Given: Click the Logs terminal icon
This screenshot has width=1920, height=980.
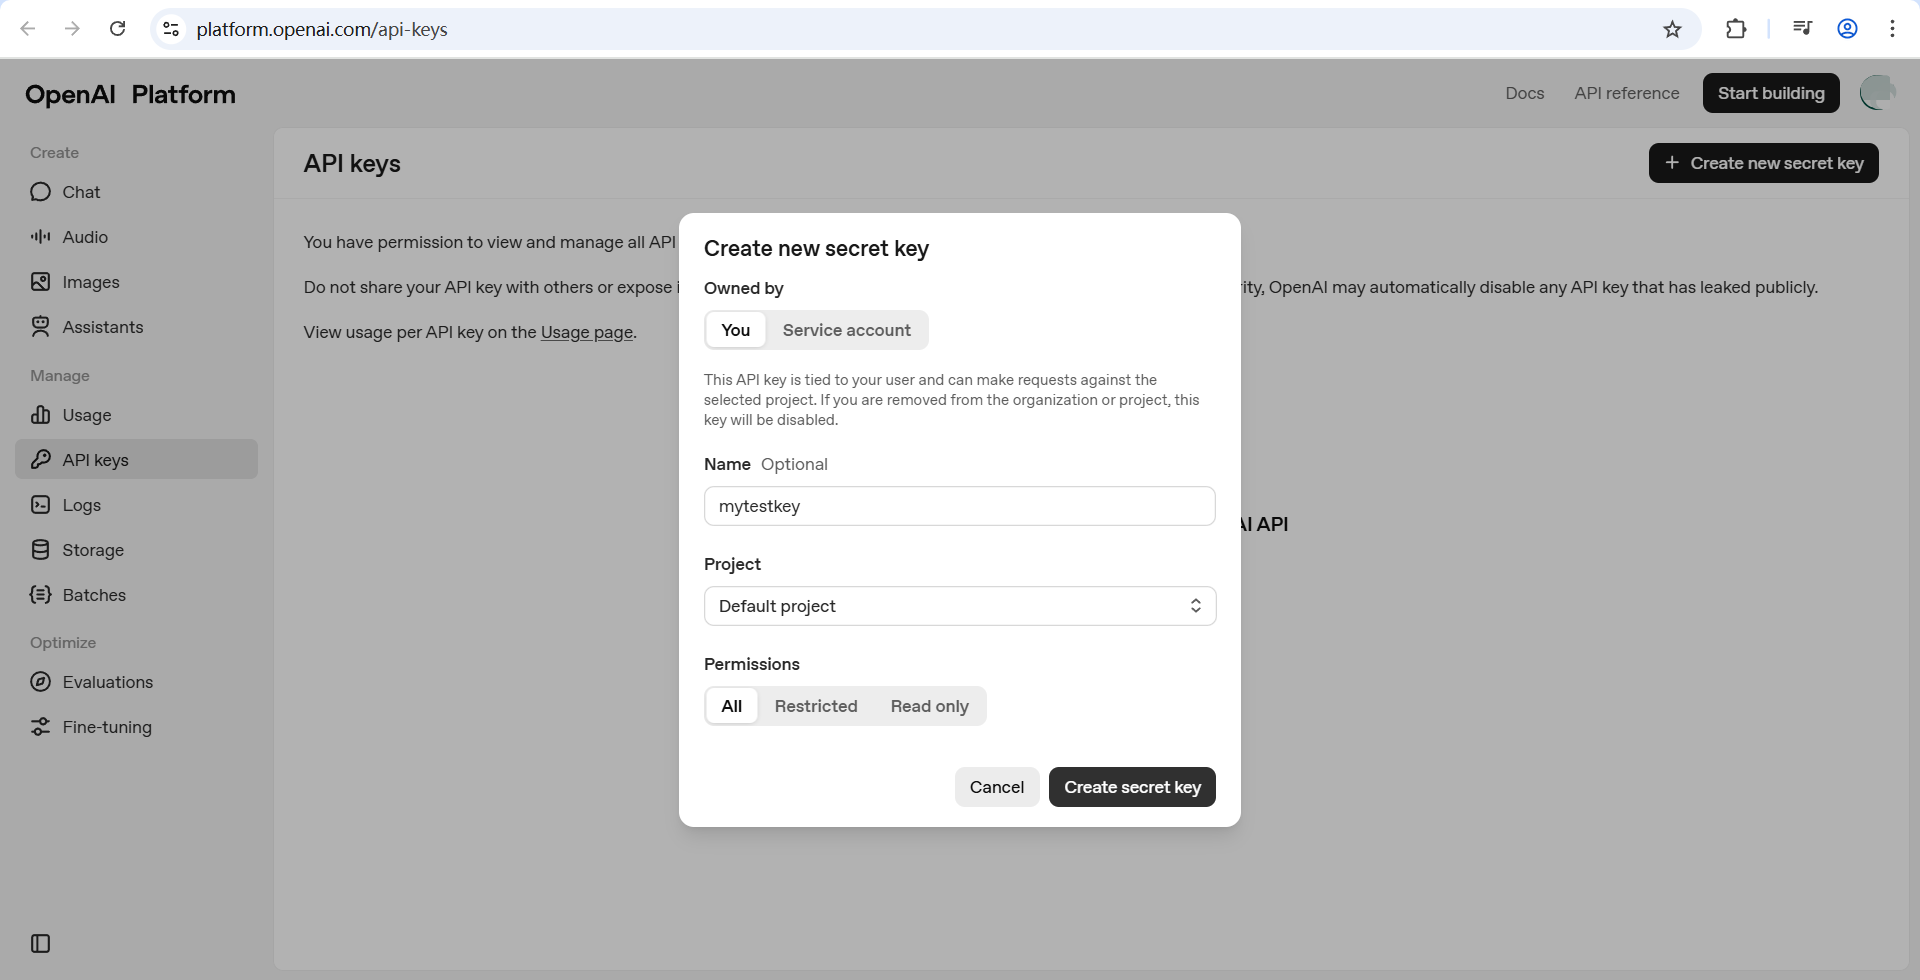Looking at the screenshot, I should pos(40,505).
